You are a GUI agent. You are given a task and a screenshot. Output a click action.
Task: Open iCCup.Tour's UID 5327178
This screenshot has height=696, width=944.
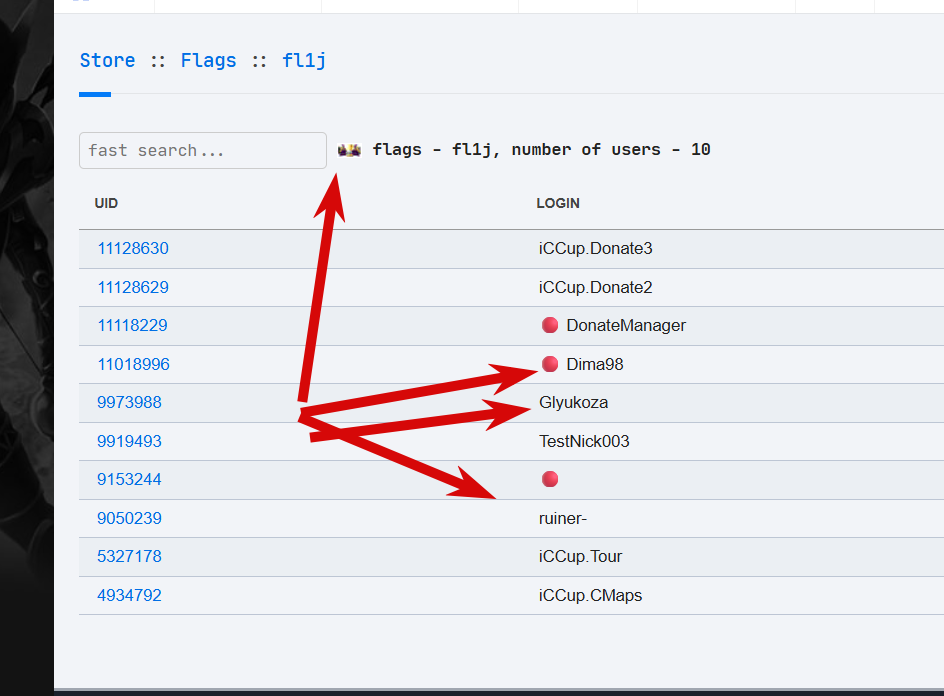tap(129, 556)
